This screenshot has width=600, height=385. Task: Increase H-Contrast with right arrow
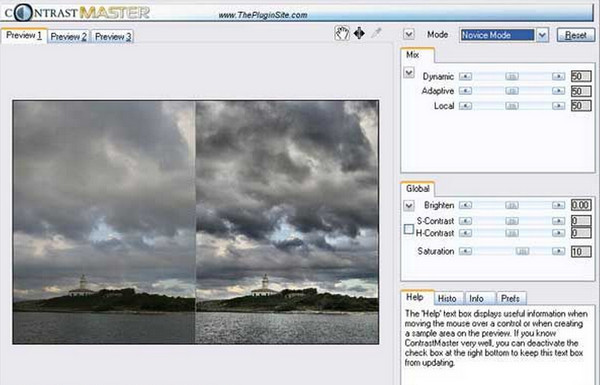coord(558,233)
